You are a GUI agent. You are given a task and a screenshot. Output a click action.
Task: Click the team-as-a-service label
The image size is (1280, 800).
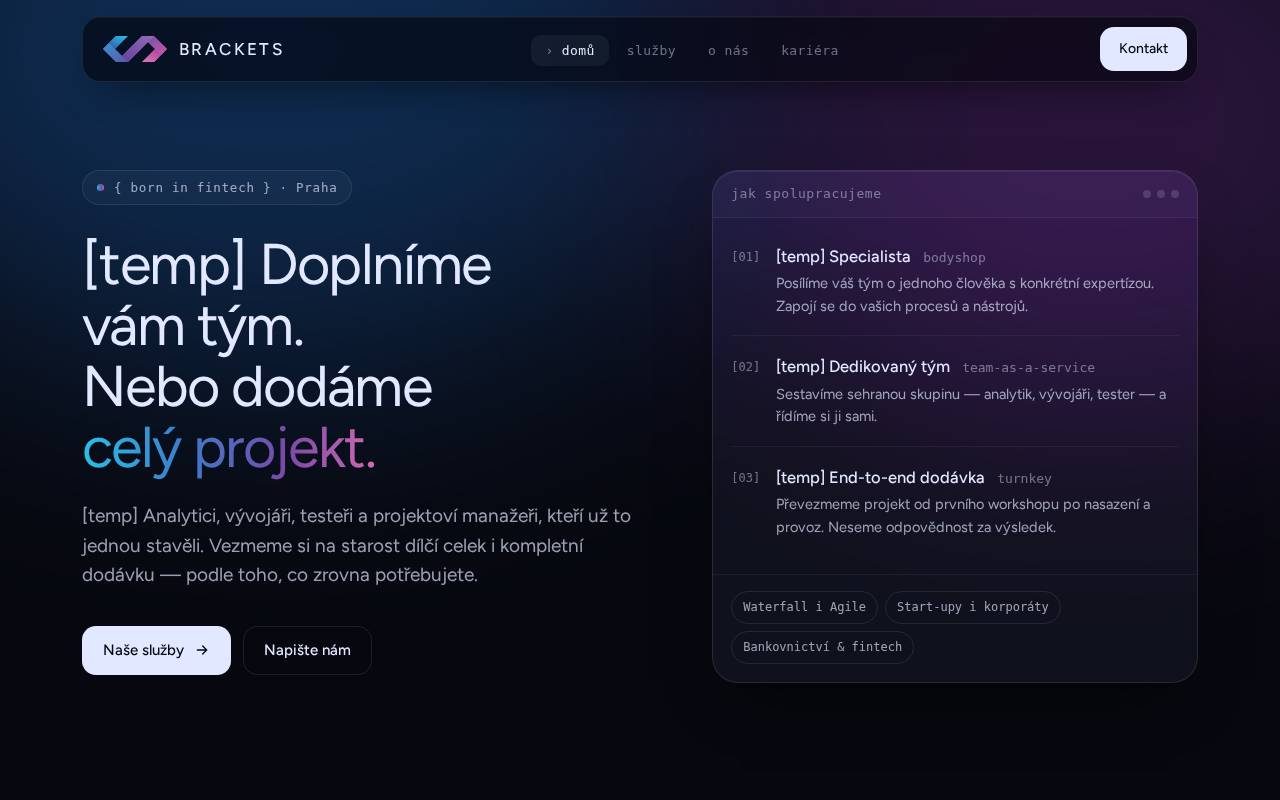point(1028,368)
